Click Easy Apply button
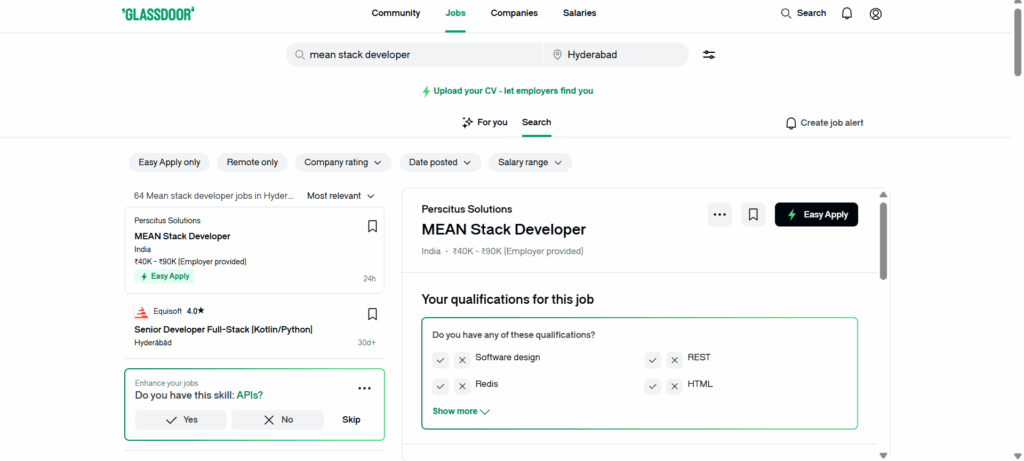 (x=816, y=214)
